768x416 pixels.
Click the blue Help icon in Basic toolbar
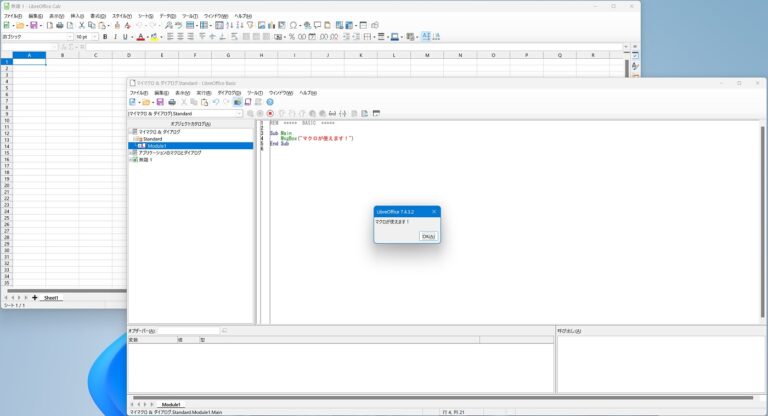(x=270, y=102)
